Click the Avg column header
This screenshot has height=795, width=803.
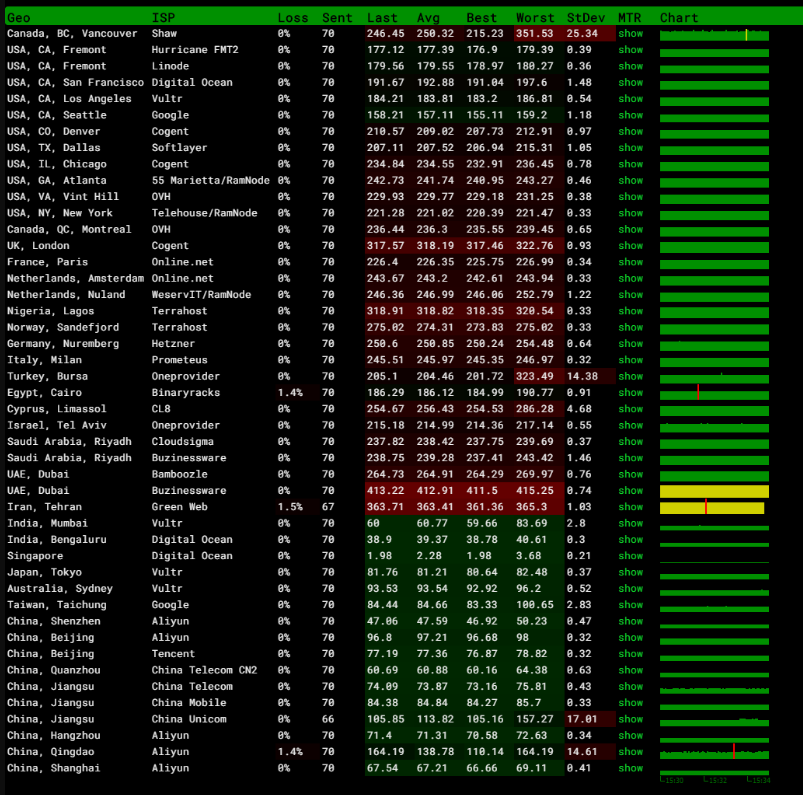click(428, 18)
